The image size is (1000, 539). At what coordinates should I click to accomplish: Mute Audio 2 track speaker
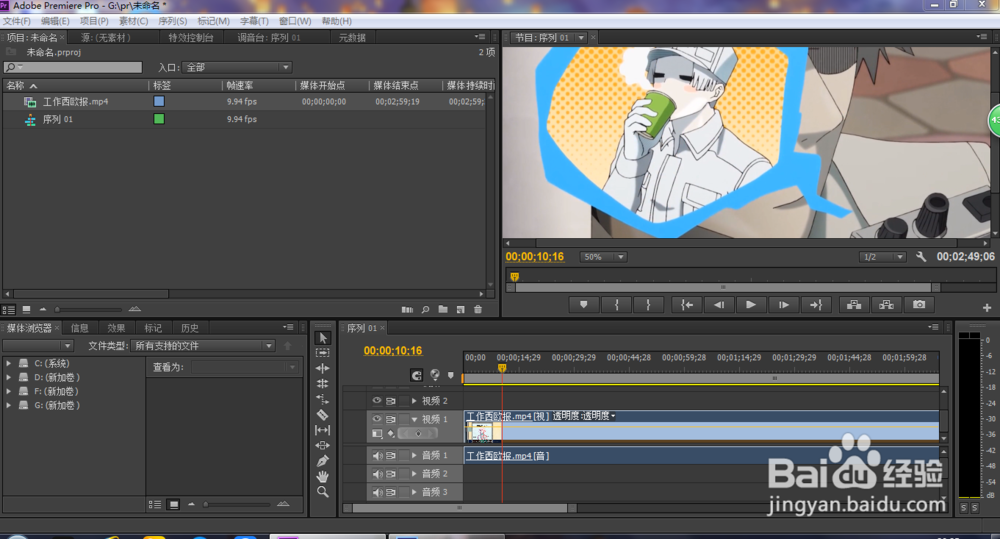(377, 474)
